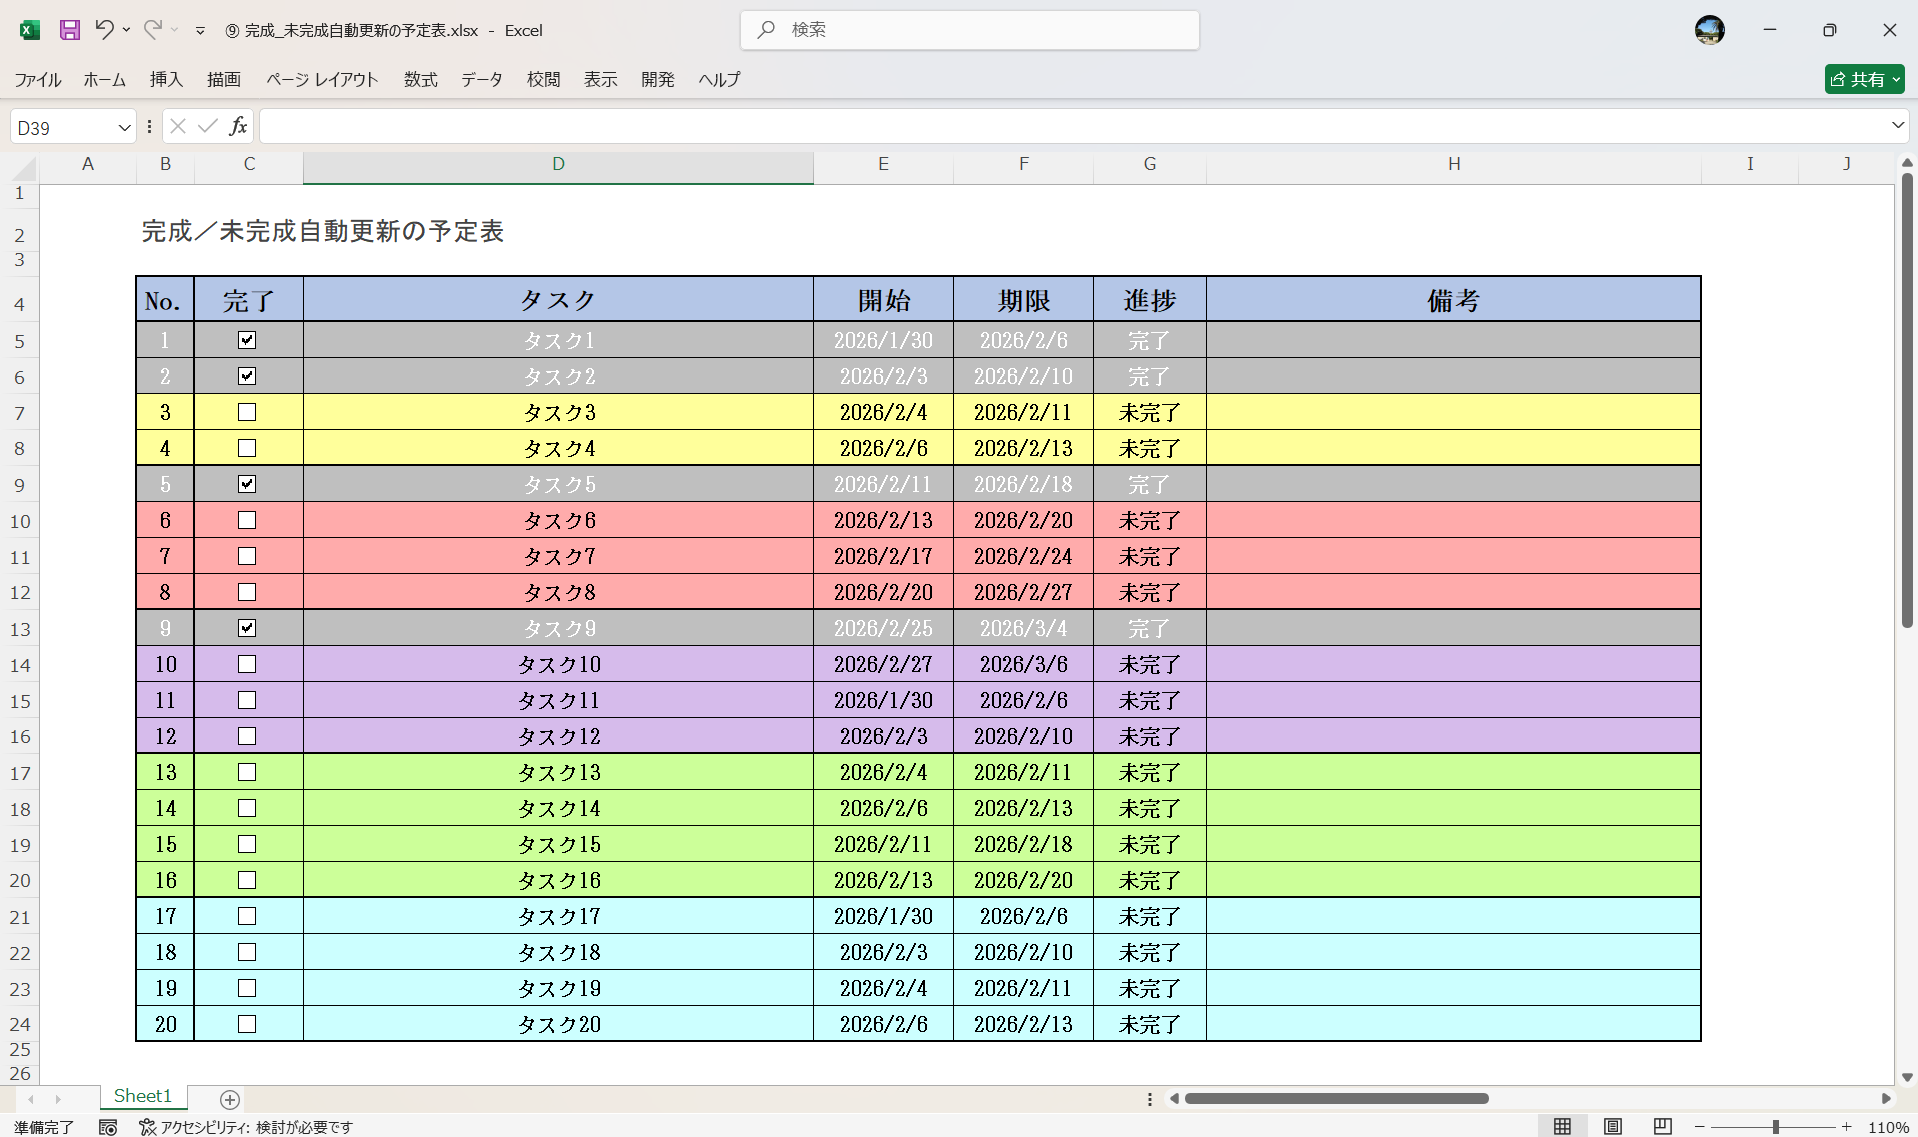Uncheck the 完了 checkbox for タスク1
Viewport: 1918px width, 1137px height.
tap(247, 340)
